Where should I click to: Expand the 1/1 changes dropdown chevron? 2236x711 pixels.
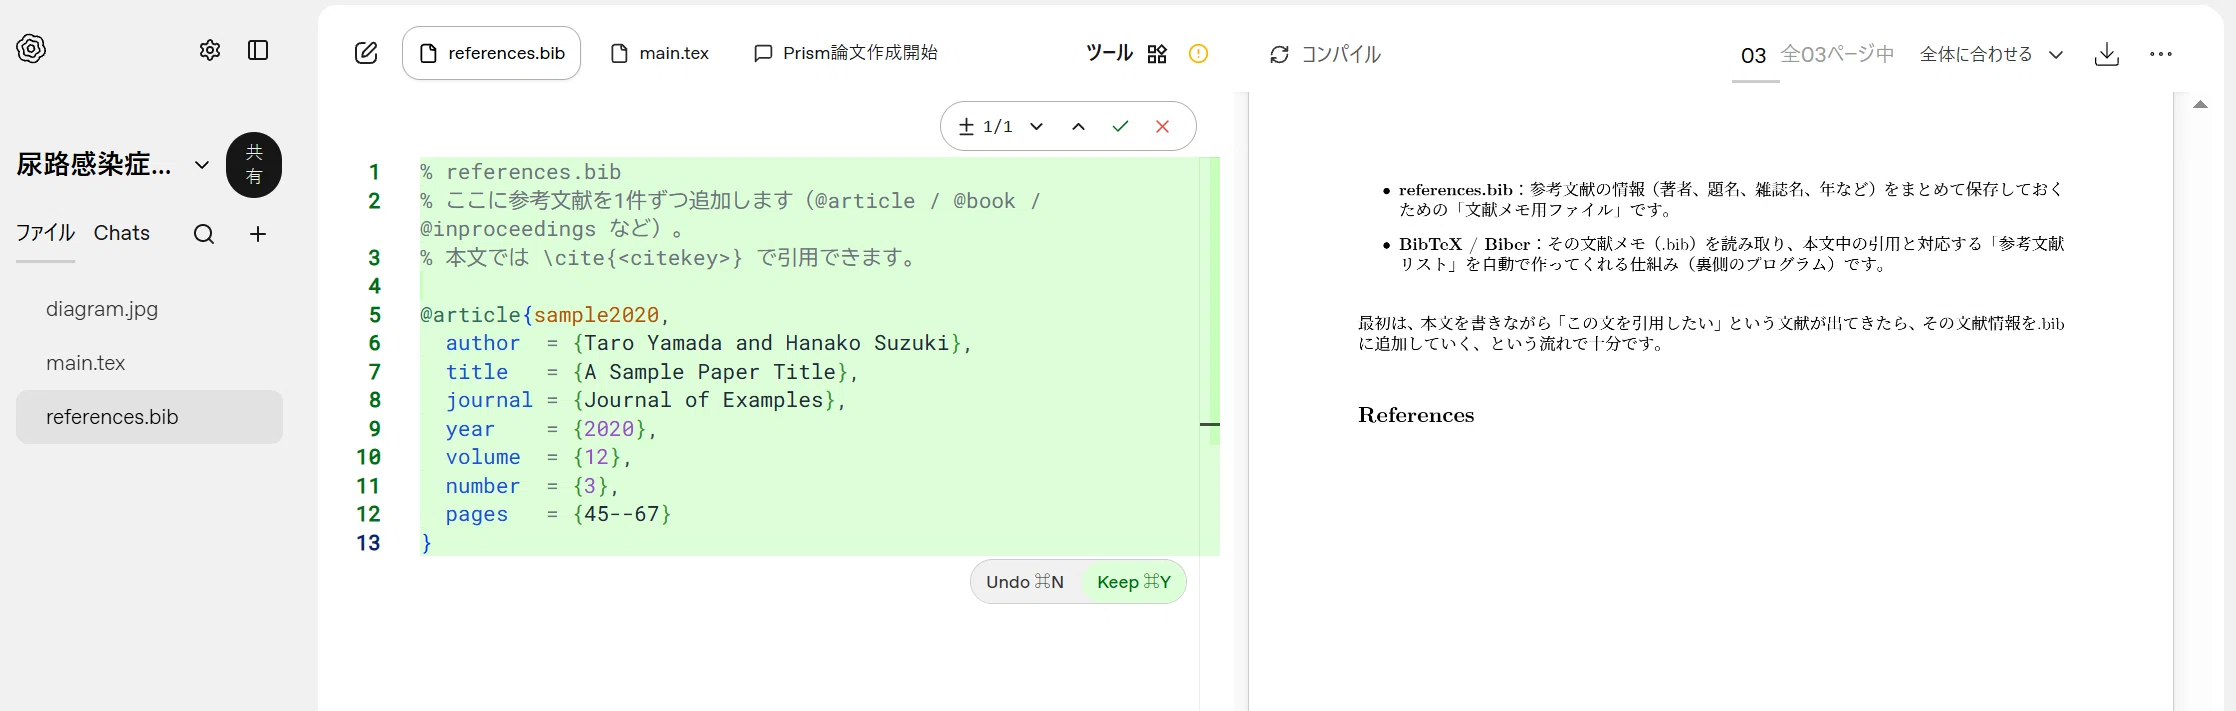[1036, 127]
